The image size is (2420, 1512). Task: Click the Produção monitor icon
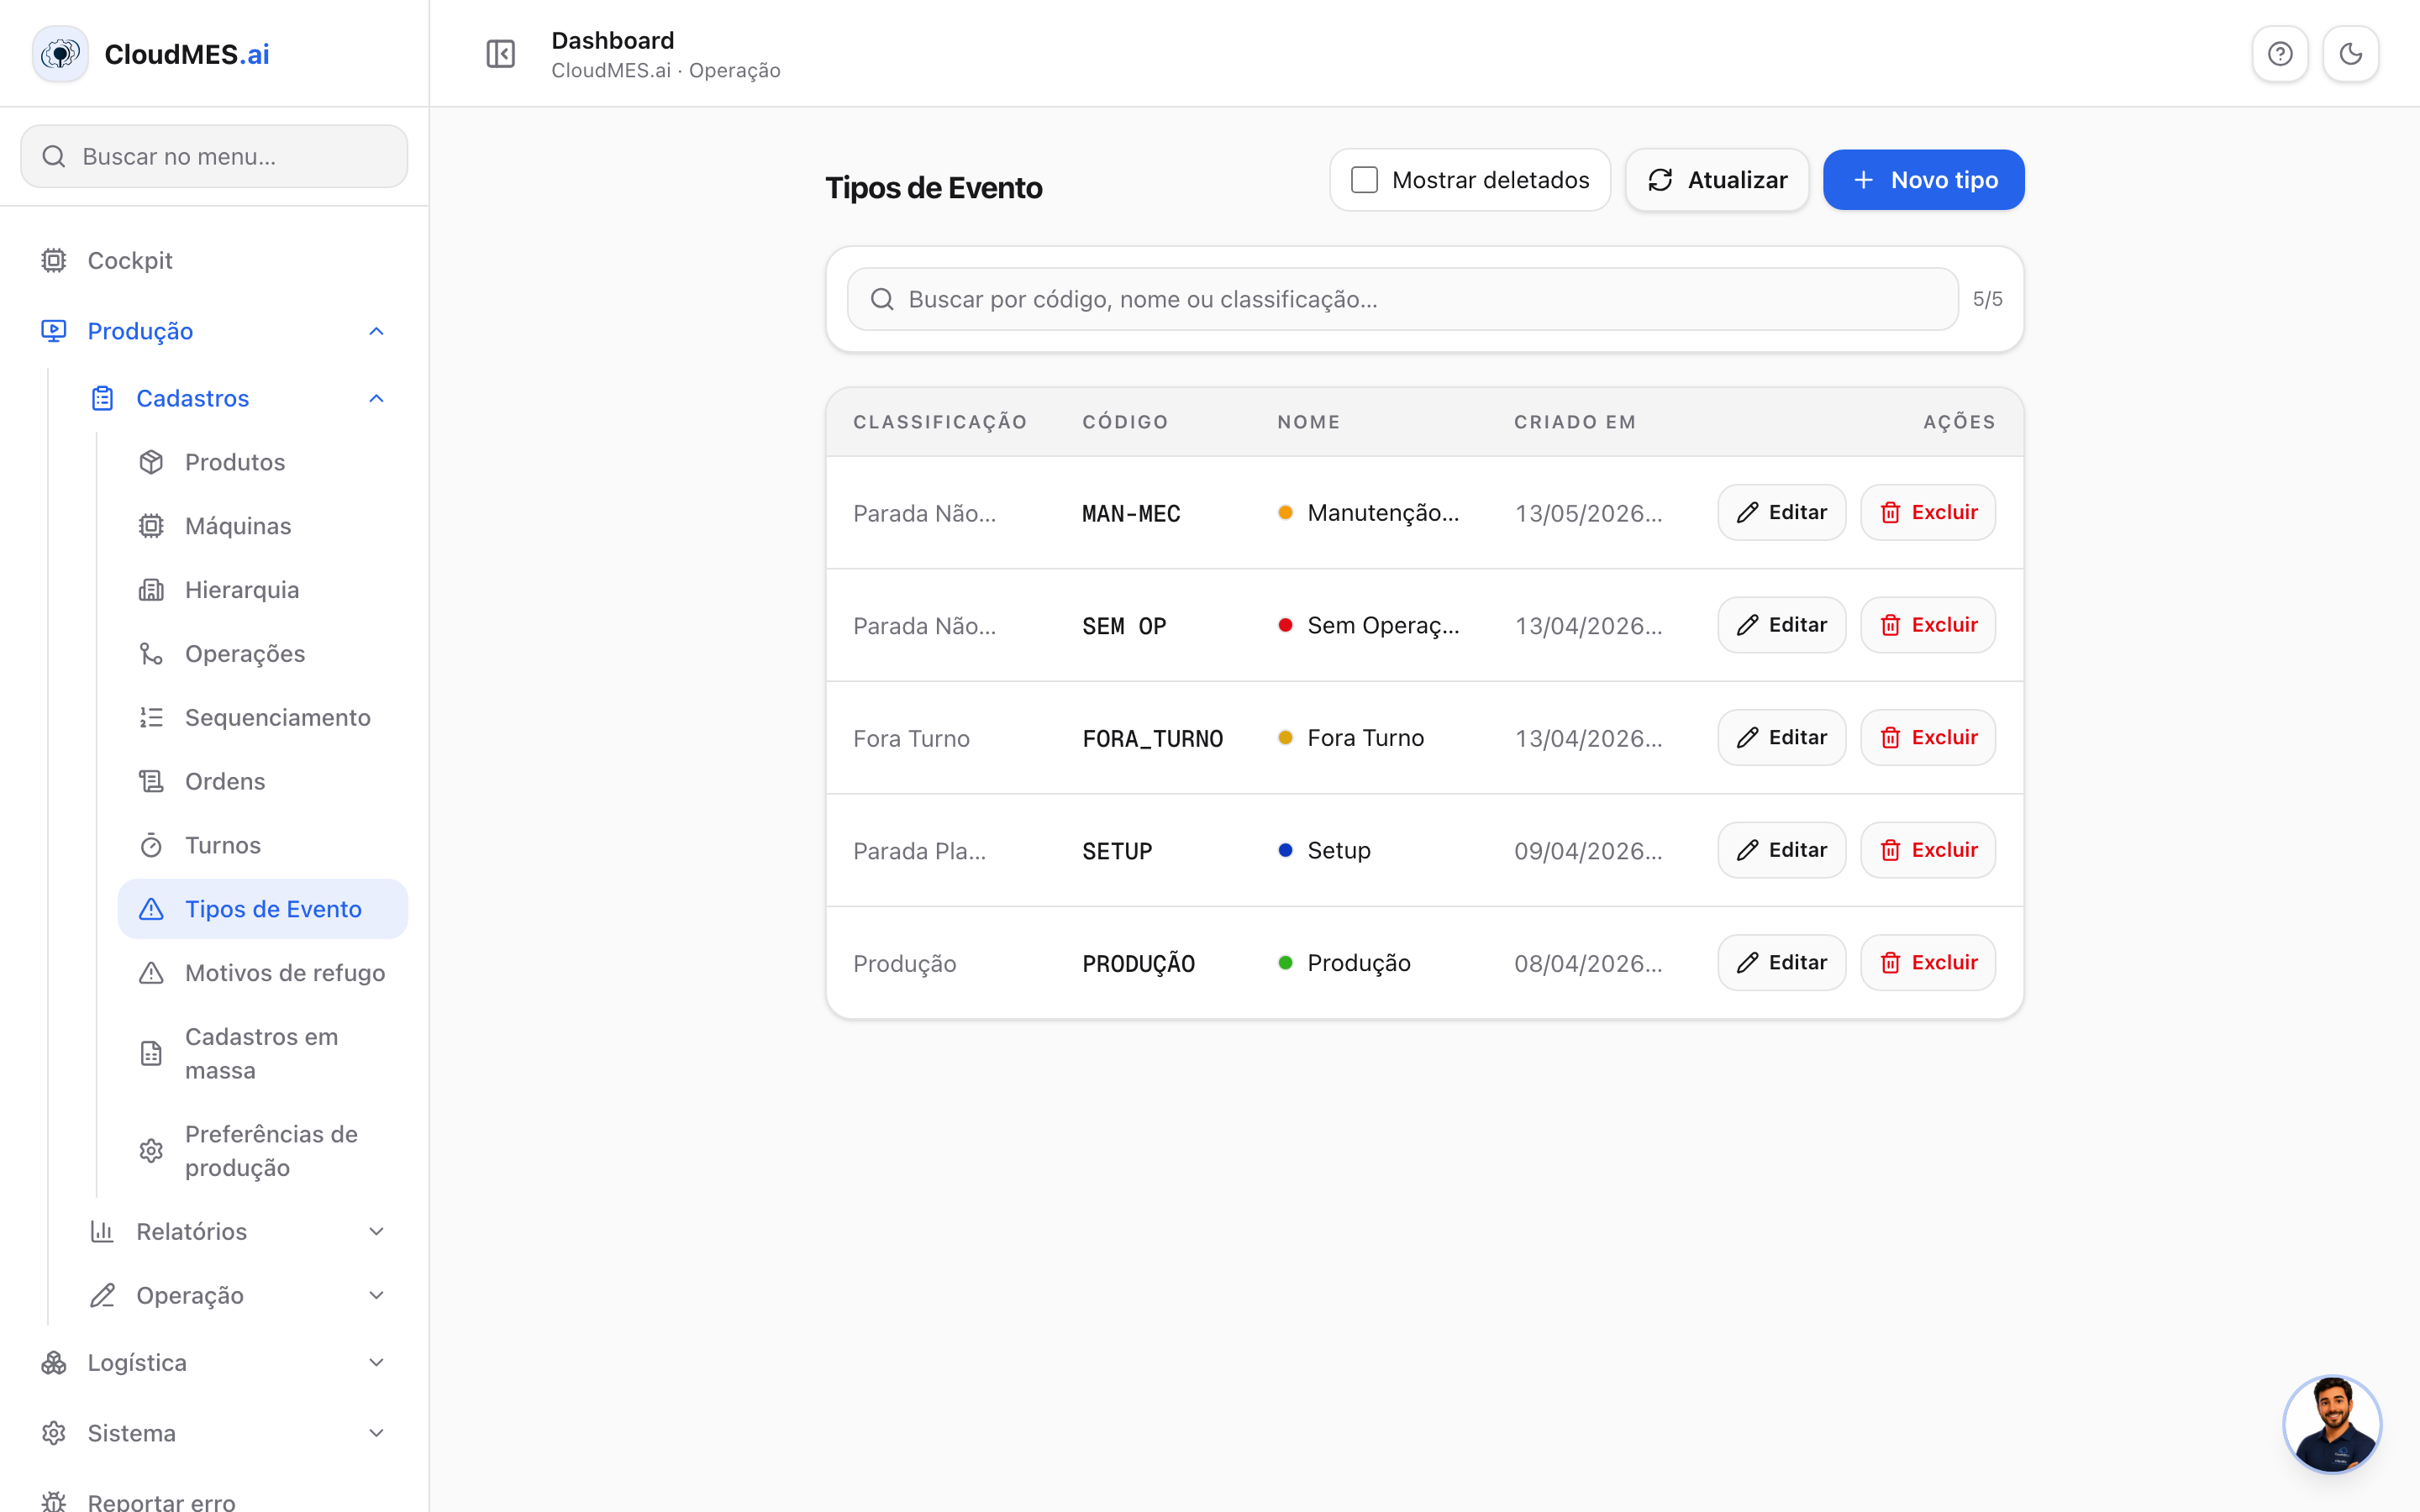tap(54, 331)
